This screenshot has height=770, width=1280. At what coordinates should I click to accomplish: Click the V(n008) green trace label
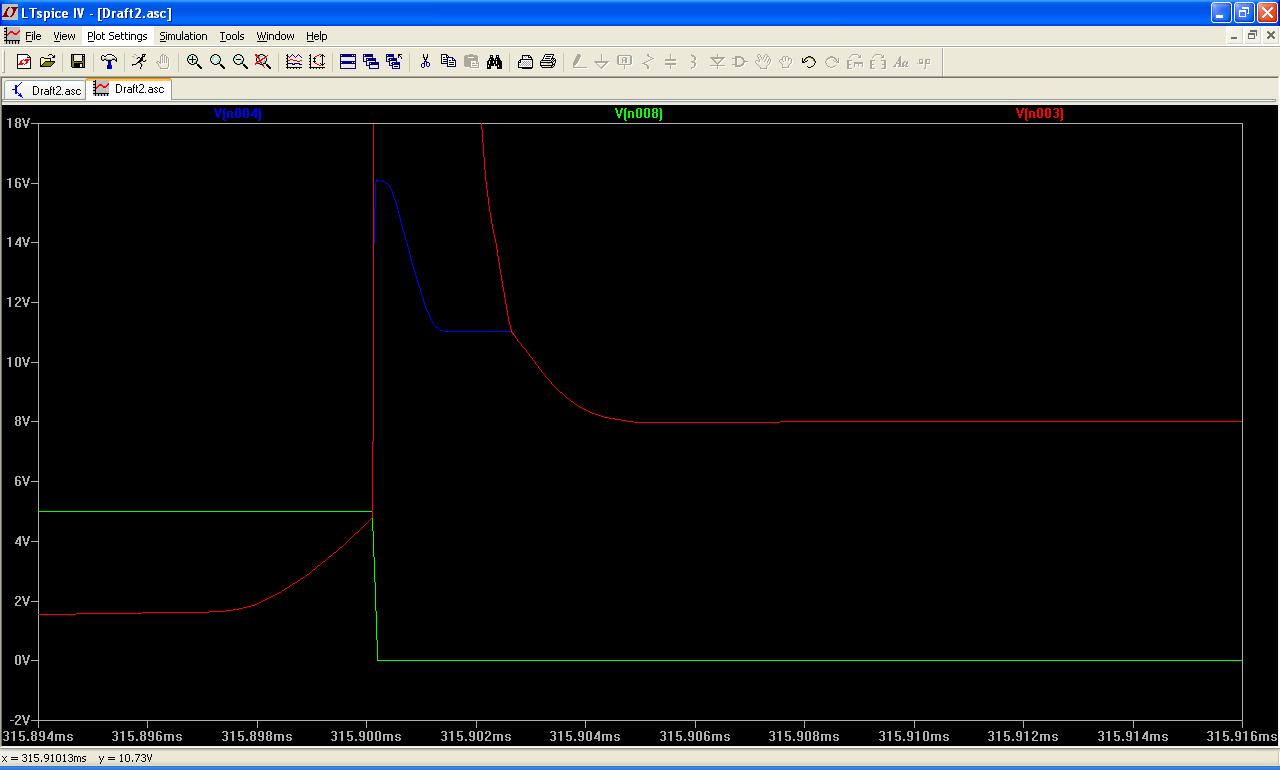pos(638,114)
